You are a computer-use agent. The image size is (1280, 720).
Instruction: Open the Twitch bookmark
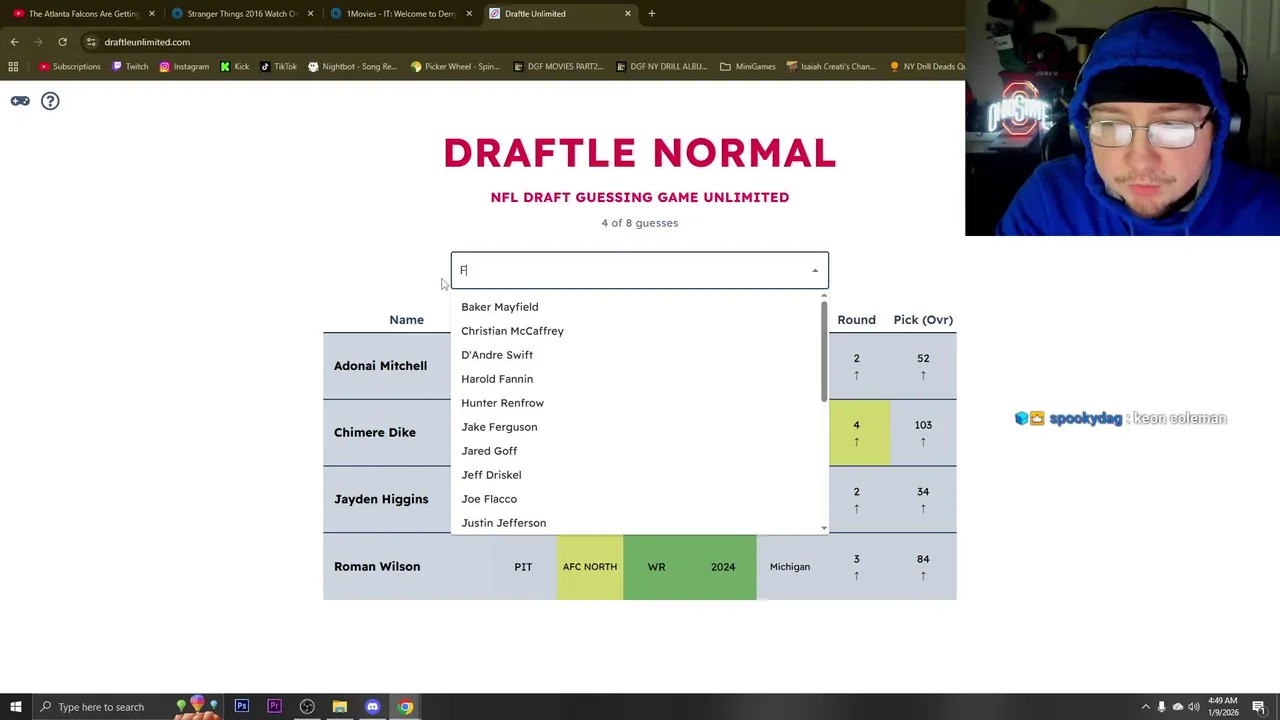(x=130, y=67)
